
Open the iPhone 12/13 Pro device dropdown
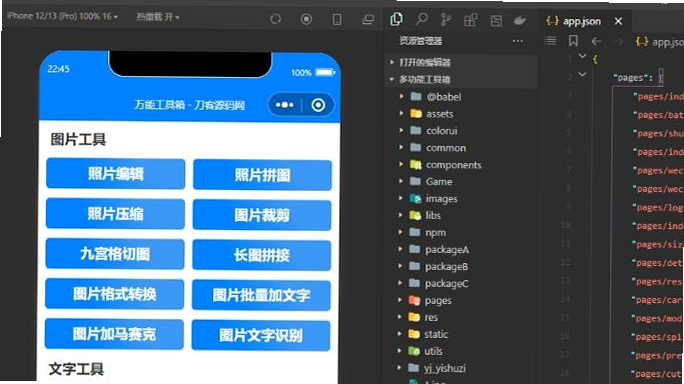click(x=62, y=16)
